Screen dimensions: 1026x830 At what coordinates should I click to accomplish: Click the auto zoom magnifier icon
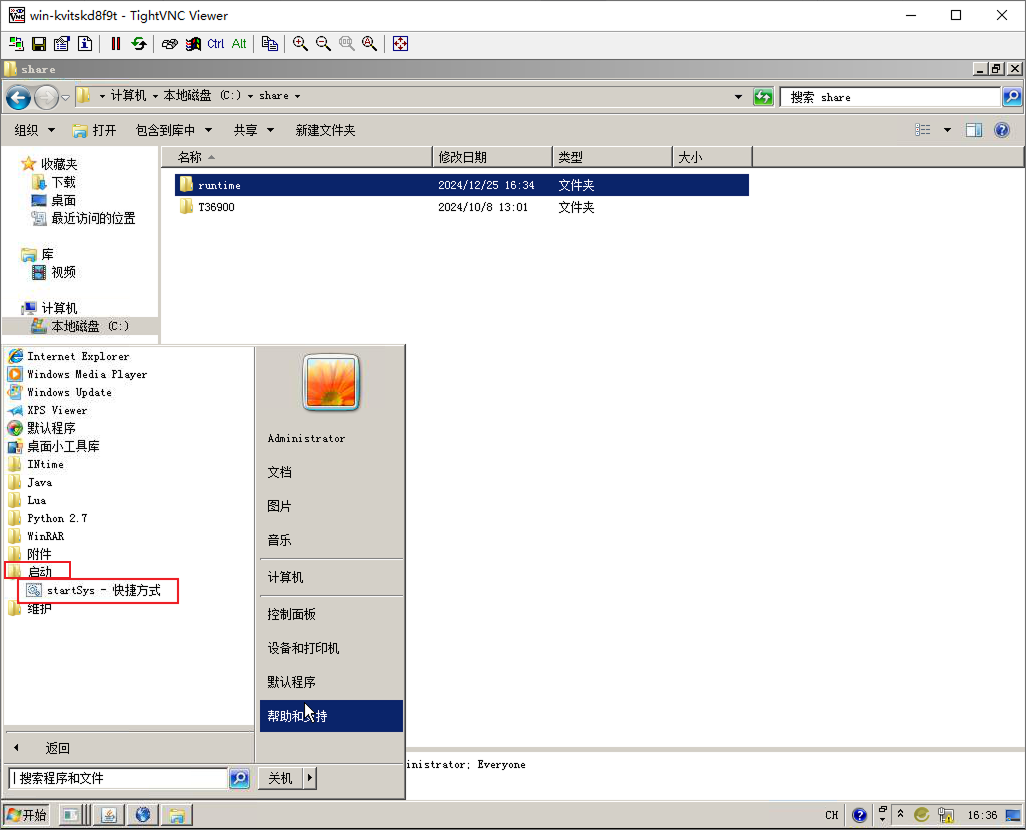coord(370,44)
